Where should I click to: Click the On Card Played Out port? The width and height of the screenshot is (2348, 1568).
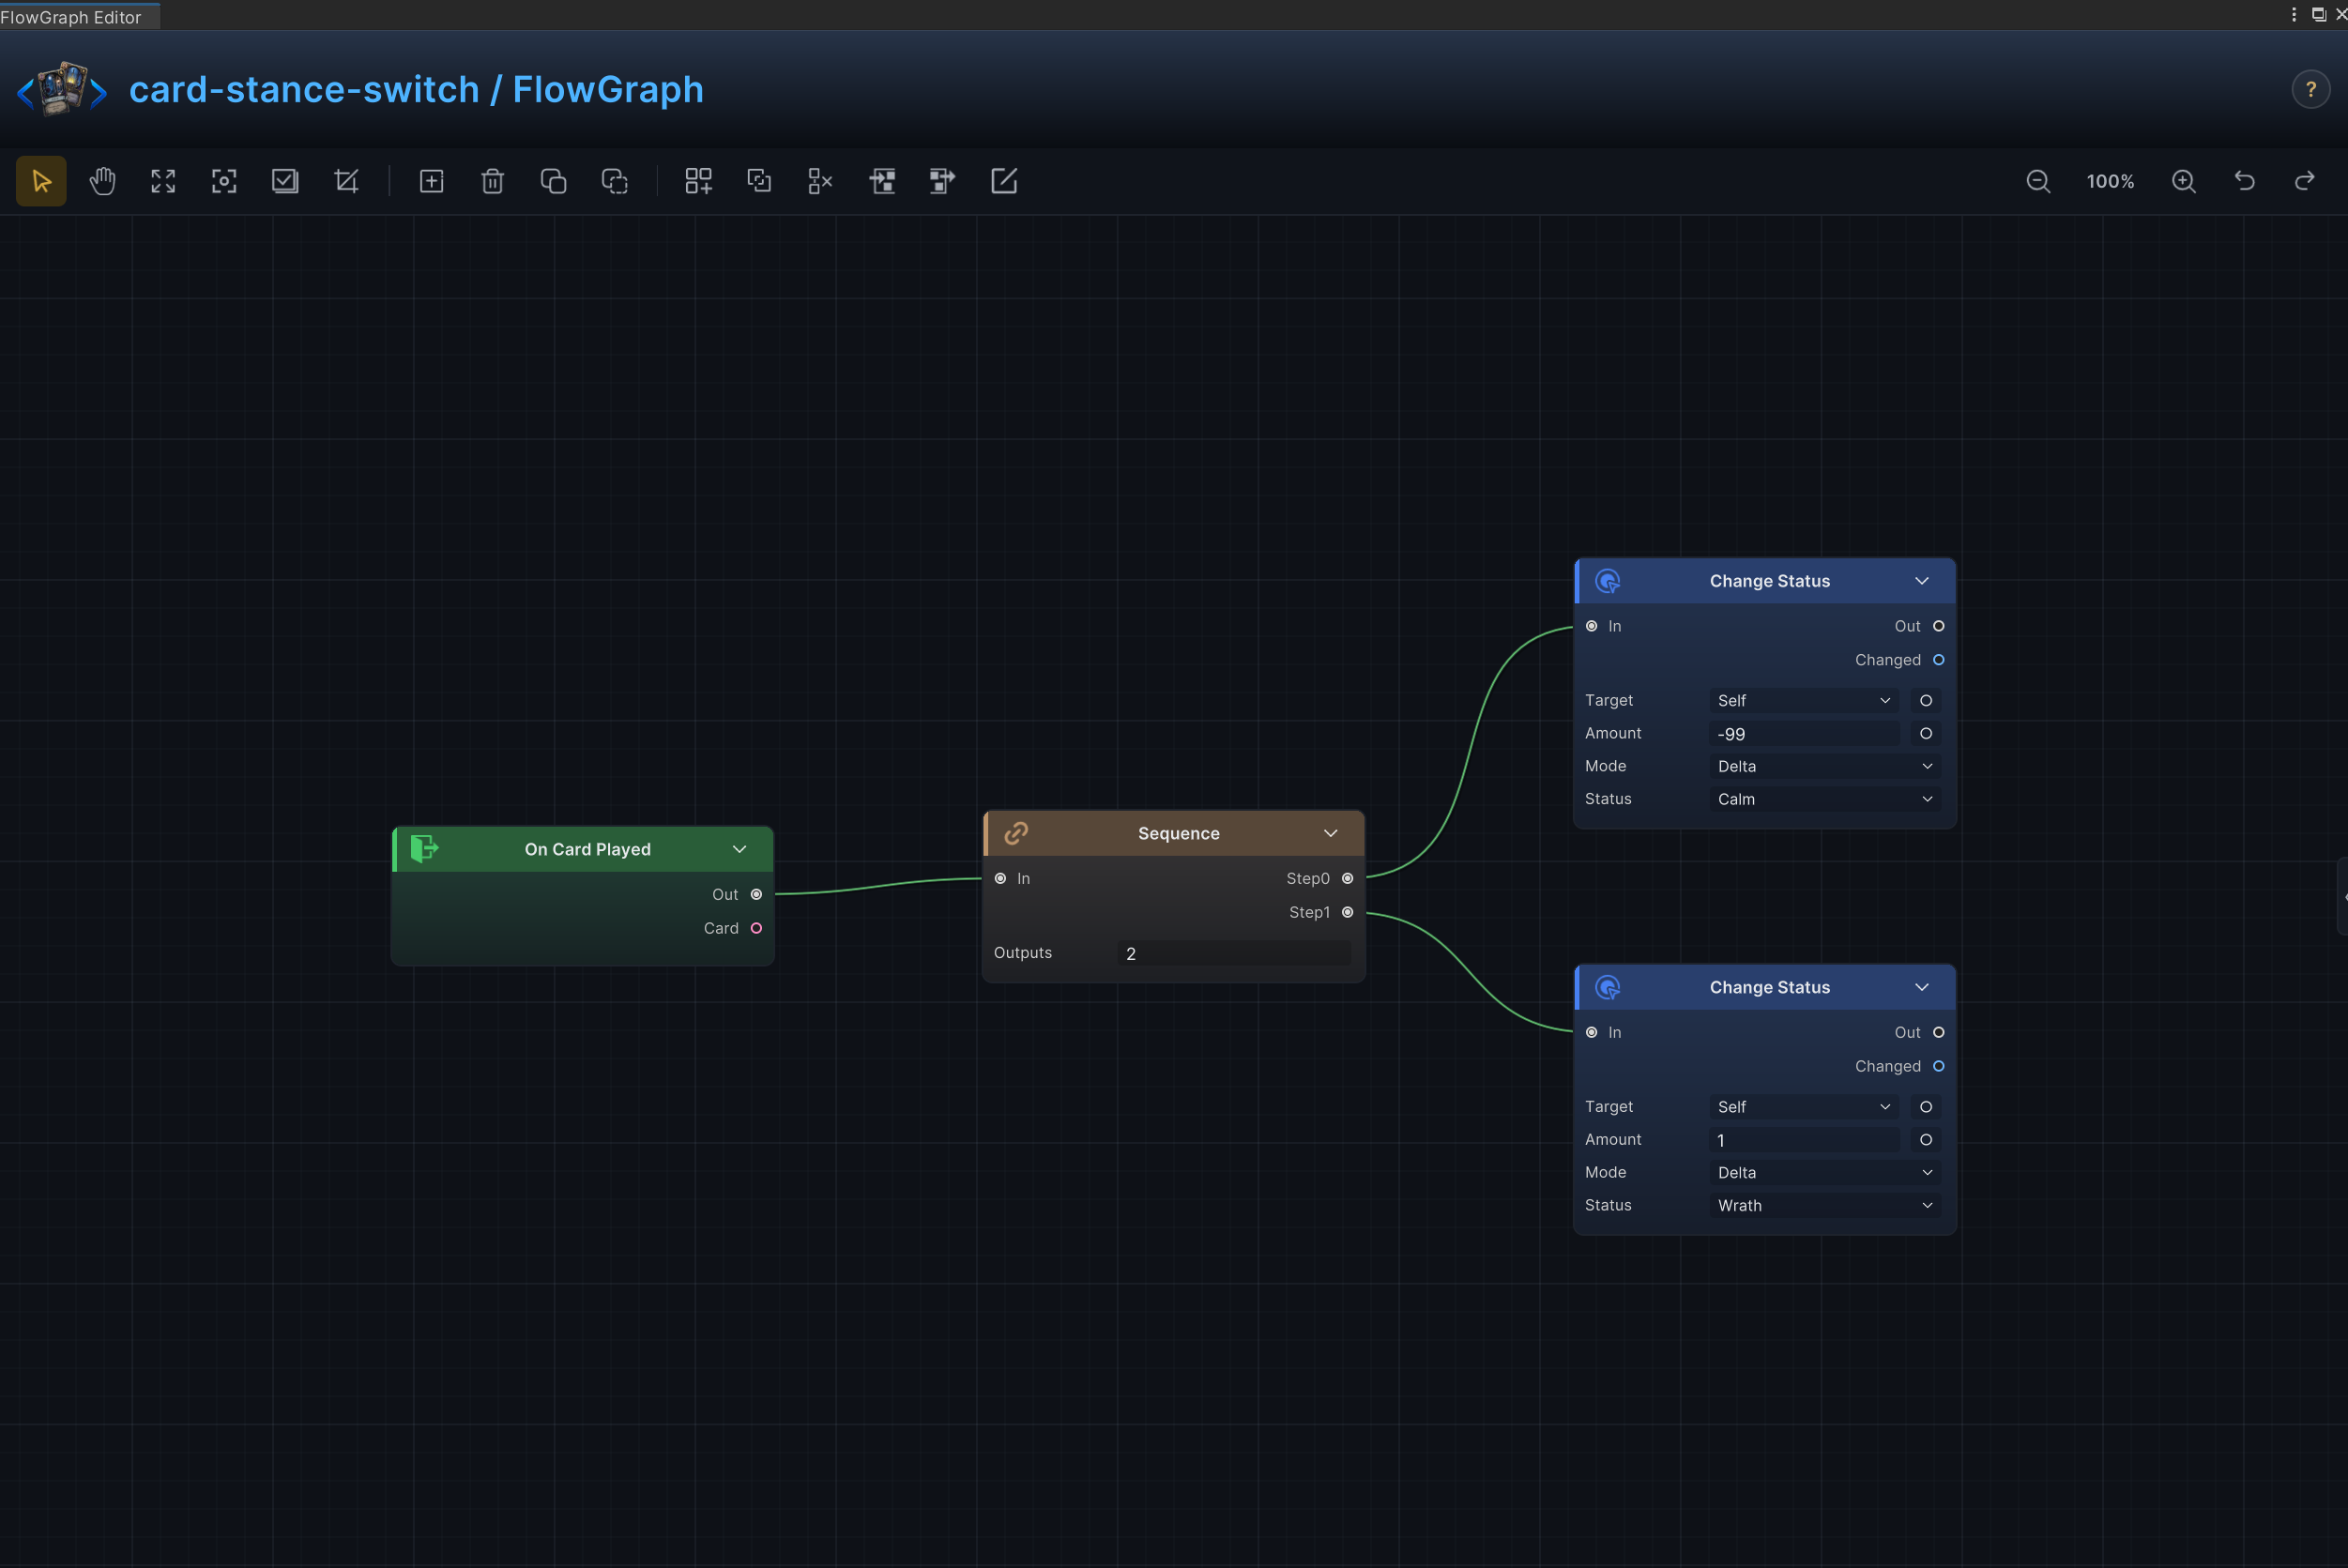tap(756, 894)
